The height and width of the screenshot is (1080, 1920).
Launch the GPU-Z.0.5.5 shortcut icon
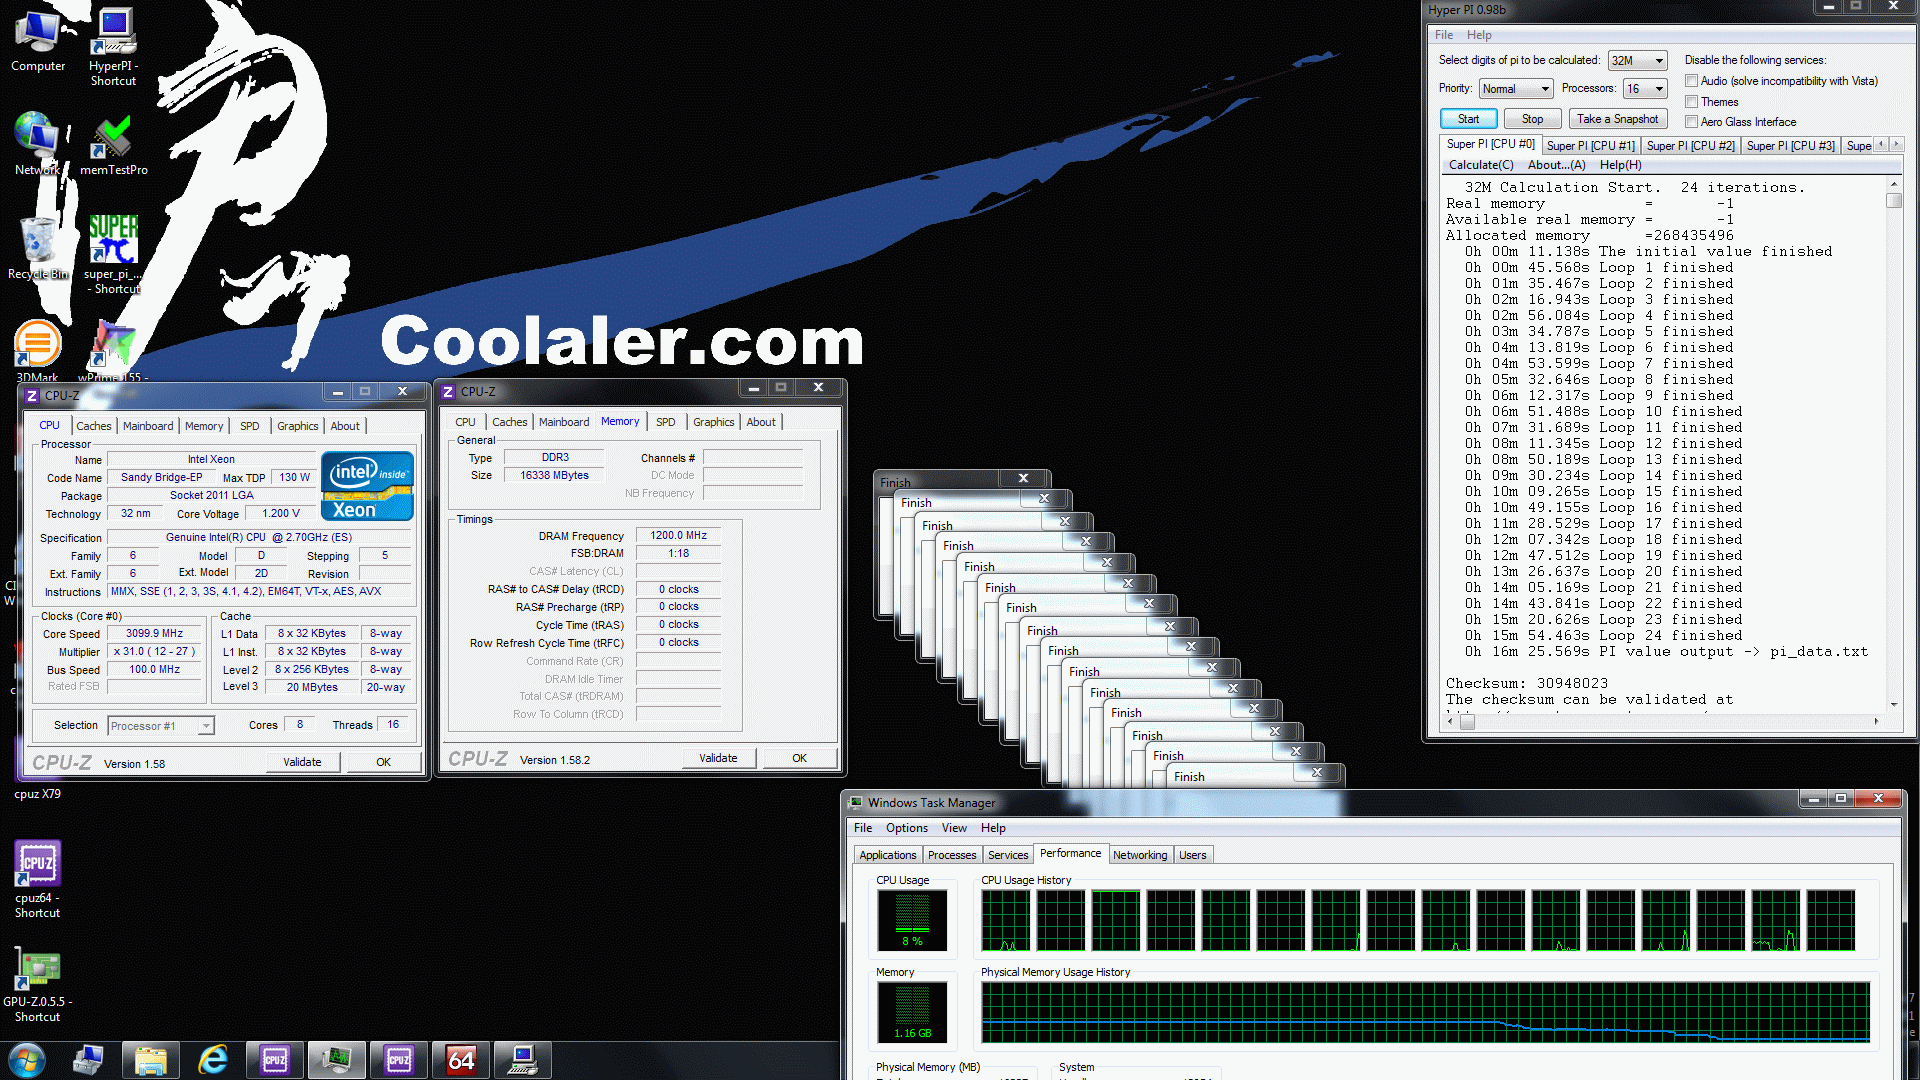pos(37,984)
